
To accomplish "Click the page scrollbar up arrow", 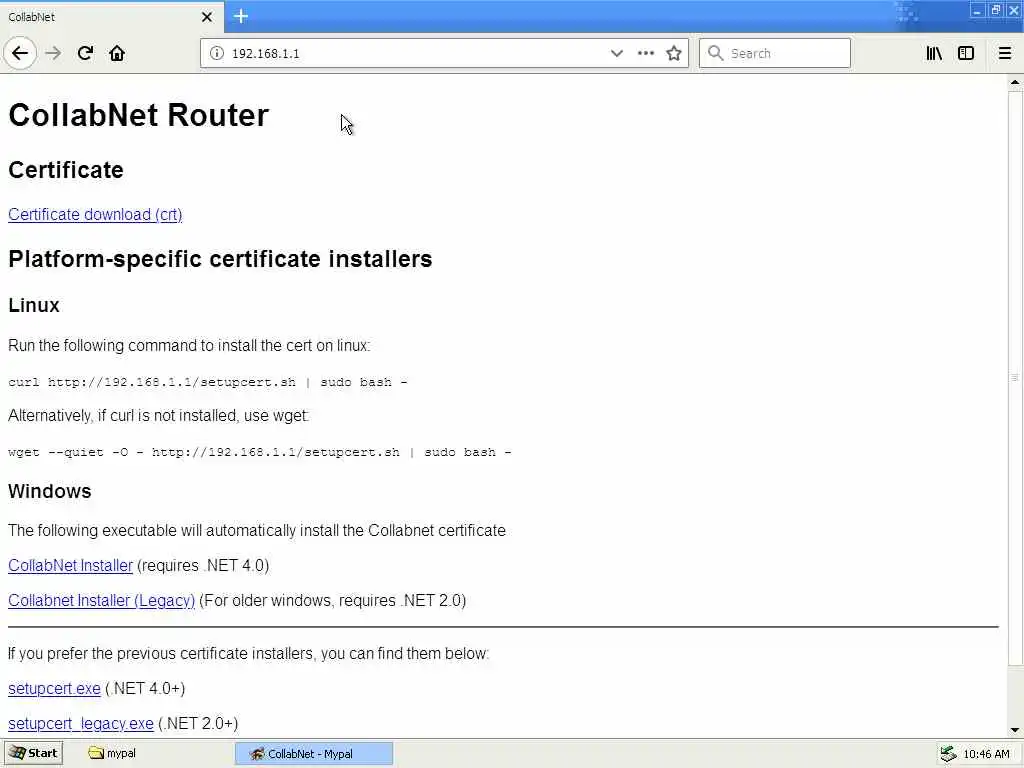I will point(1015,82).
